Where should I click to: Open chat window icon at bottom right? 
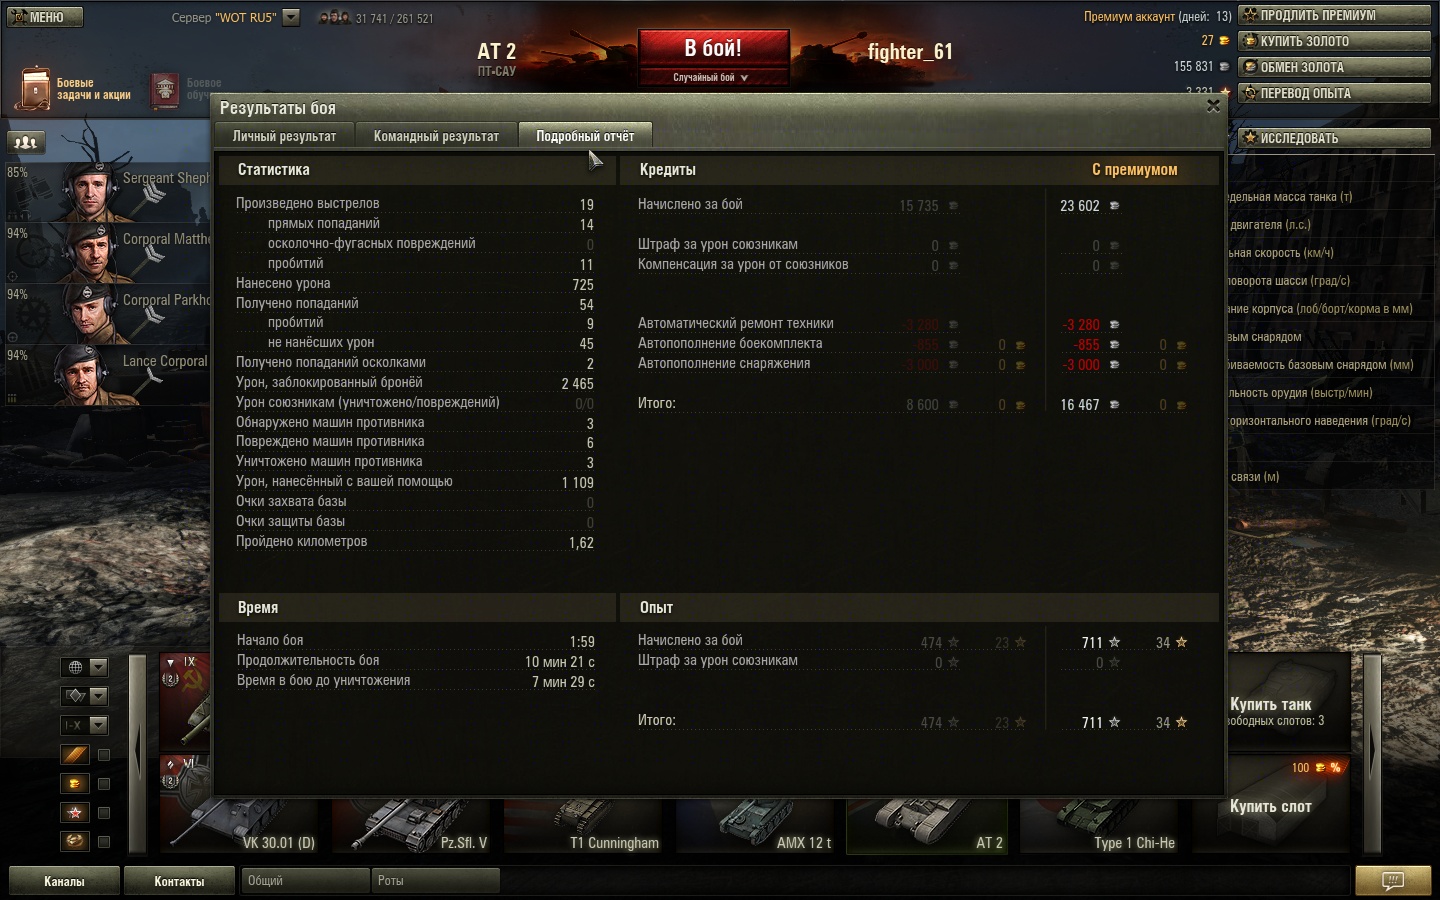pos(1392,881)
